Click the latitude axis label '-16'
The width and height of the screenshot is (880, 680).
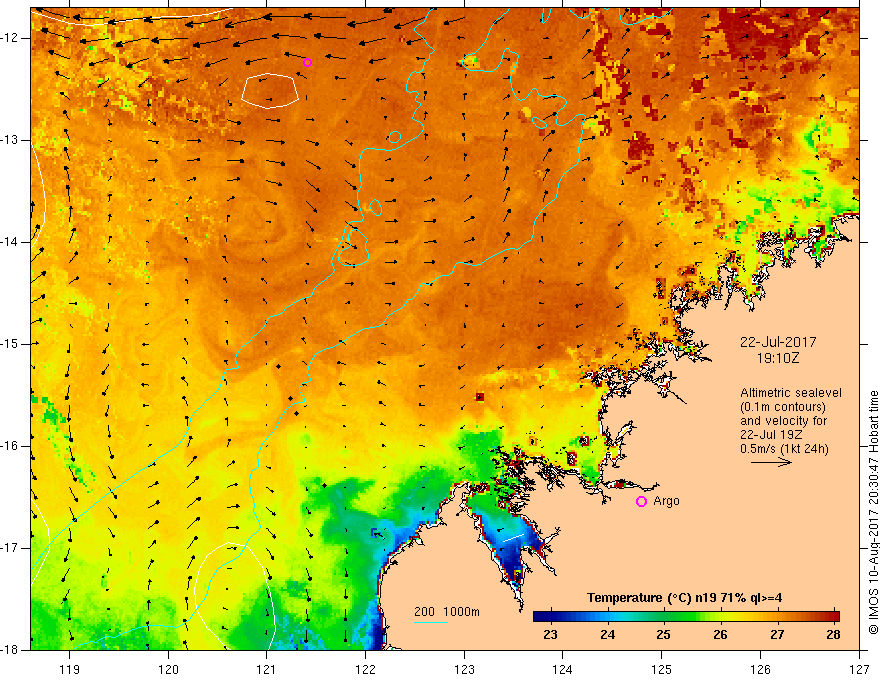[10, 446]
